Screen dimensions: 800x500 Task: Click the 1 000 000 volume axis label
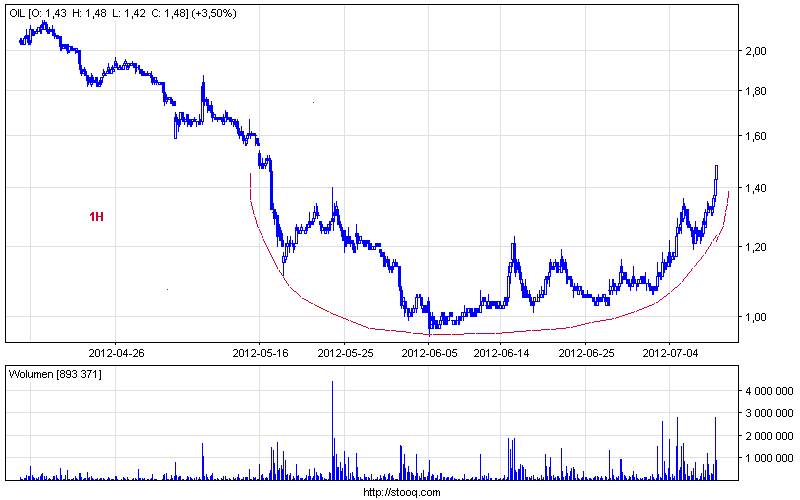(x=769, y=459)
